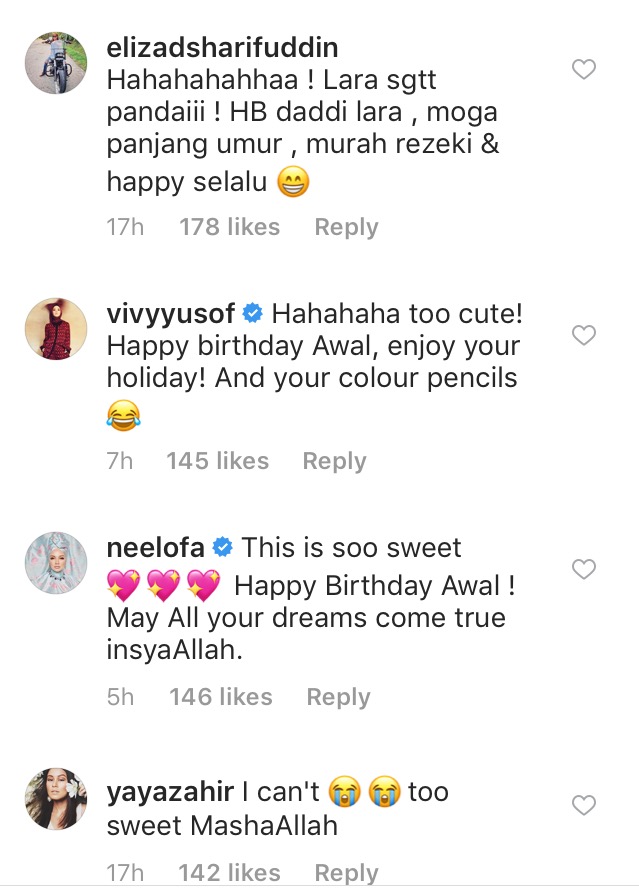Like vivyyusof's comment with the heart
Screen dimensions: 639x894
(583, 335)
